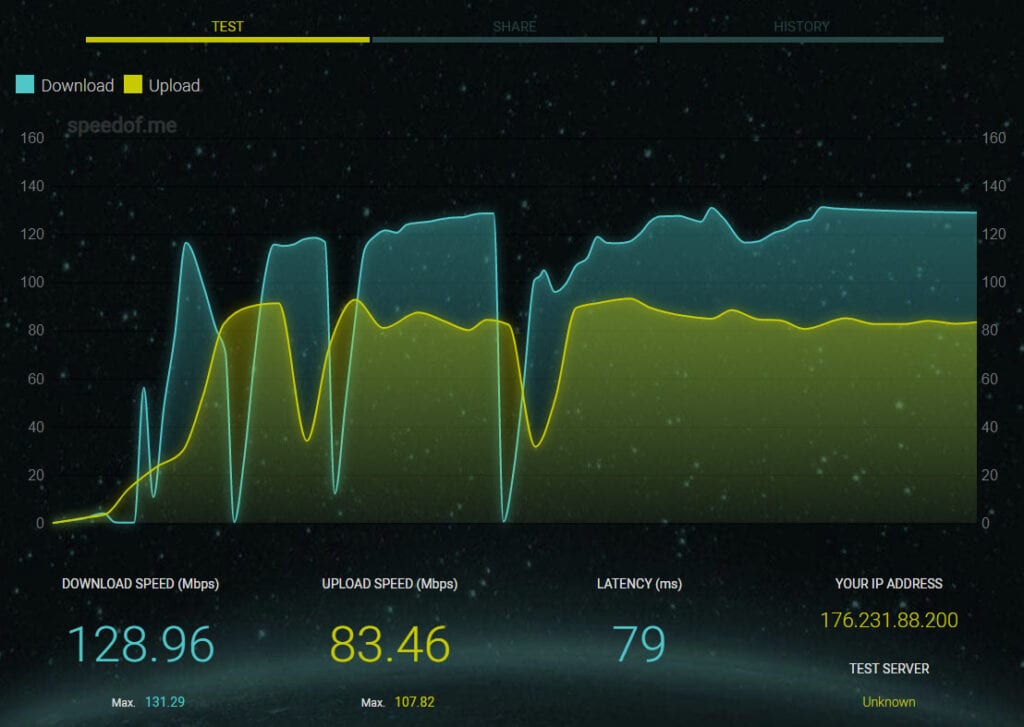
Task: Click the max download value 131.29
Action: [166, 703]
